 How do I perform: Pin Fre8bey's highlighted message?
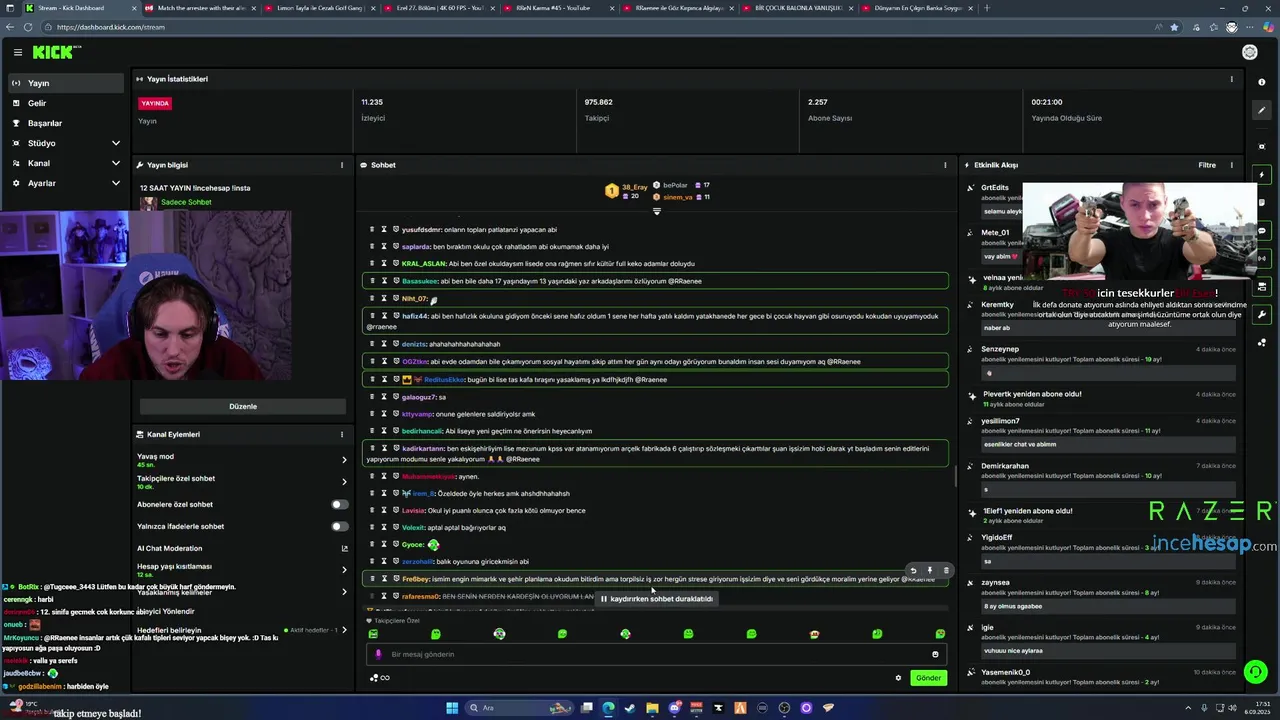coord(930,571)
